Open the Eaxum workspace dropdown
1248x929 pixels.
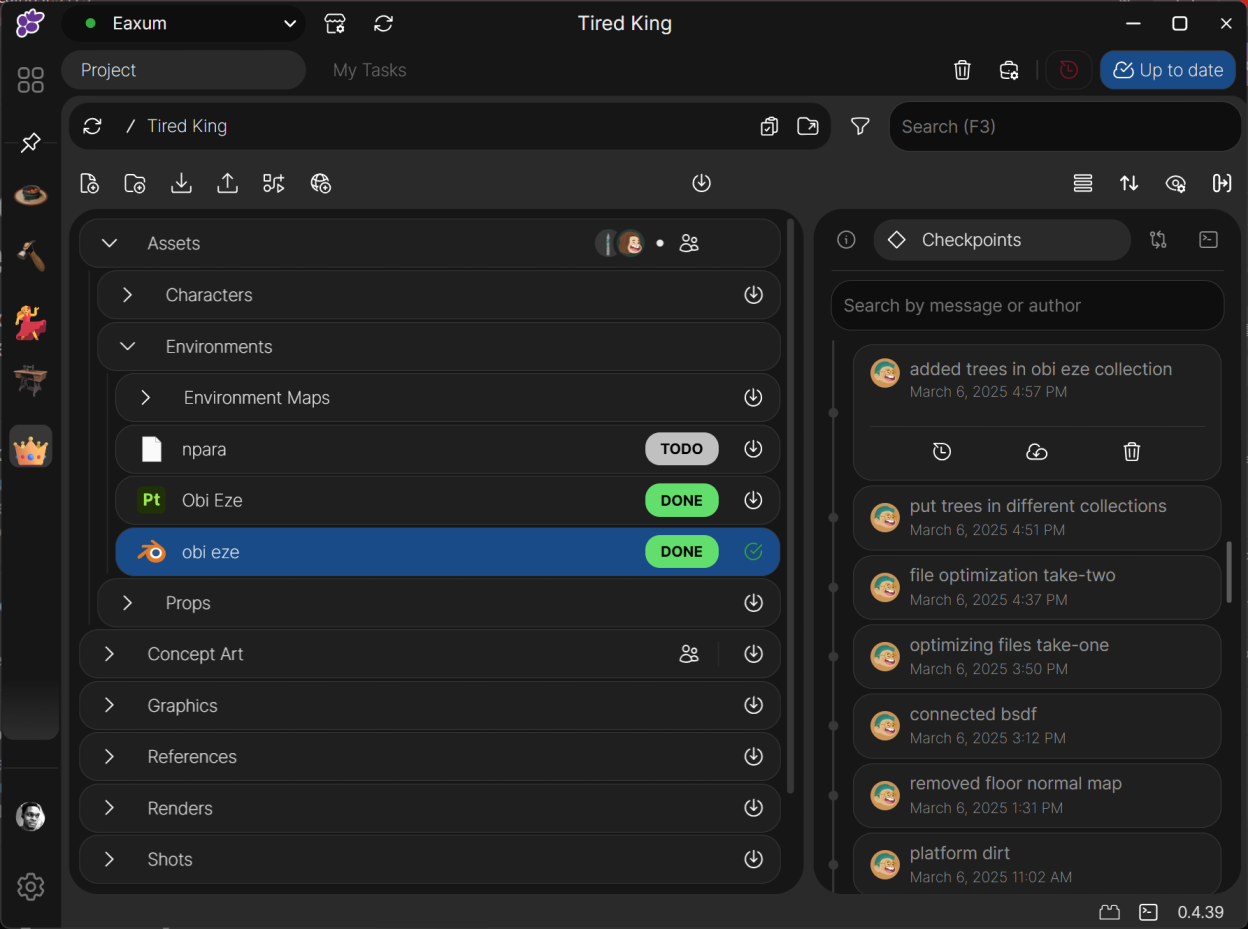point(183,23)
